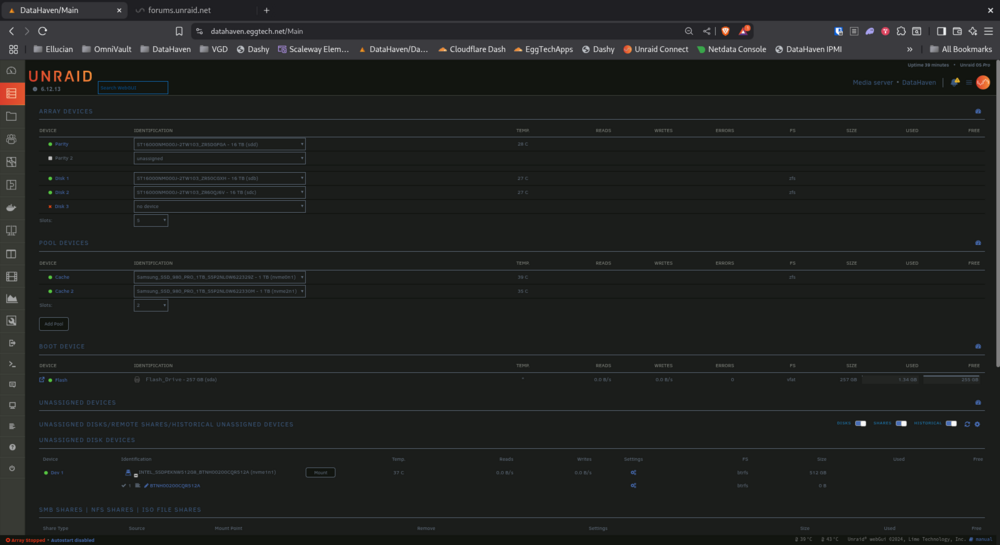Open the Shares folder sidebar icon
Viewport: 1000px width, 545px height.
click(11, 117)
